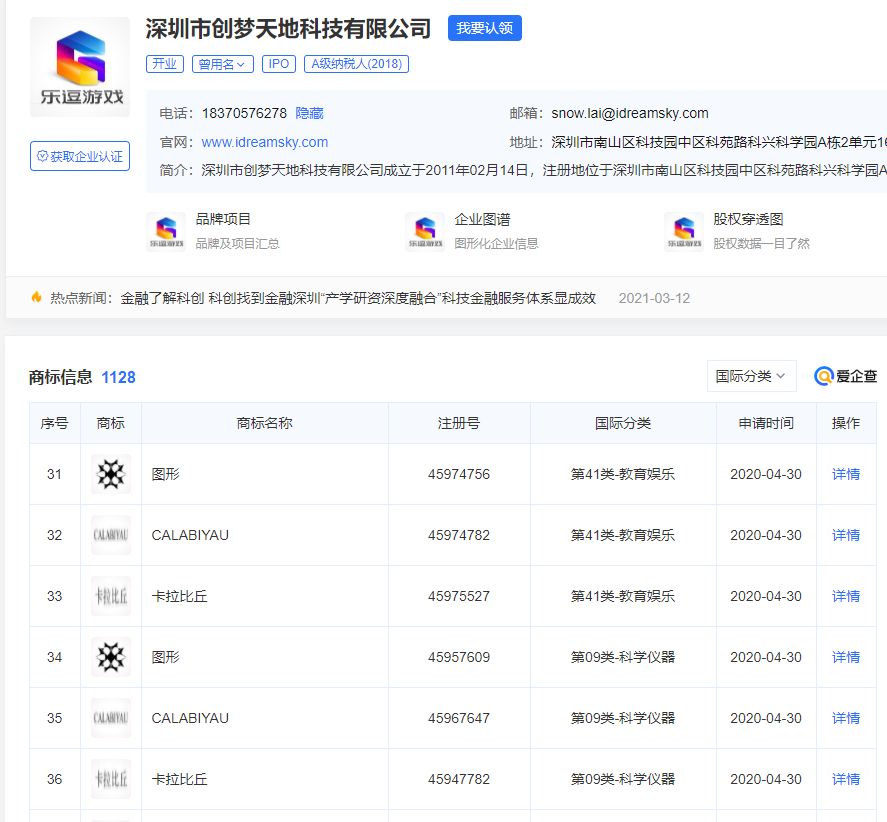
Task: Click the 品牌项目 logo icon
Action: (x=166, y=231)
